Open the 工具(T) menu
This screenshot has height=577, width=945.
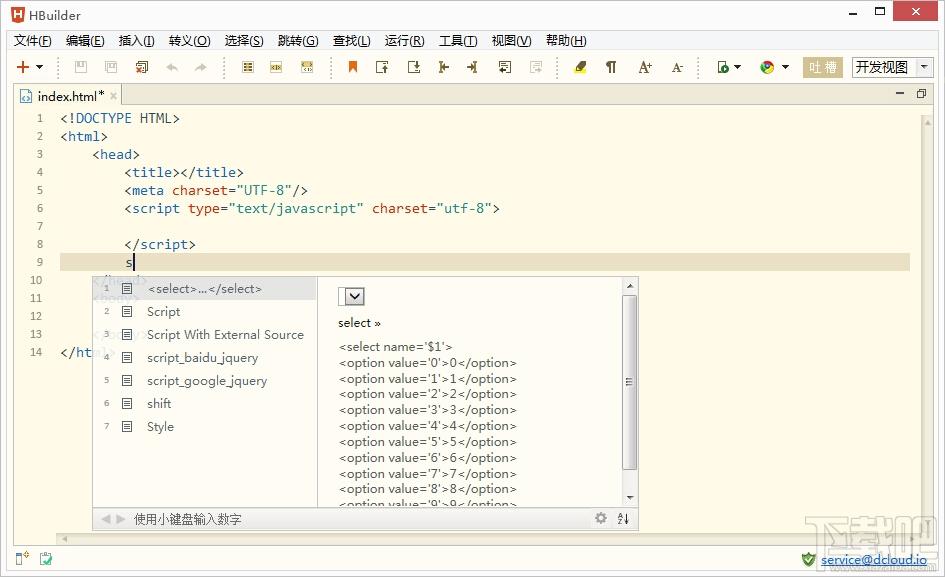(x=458, y=40)
